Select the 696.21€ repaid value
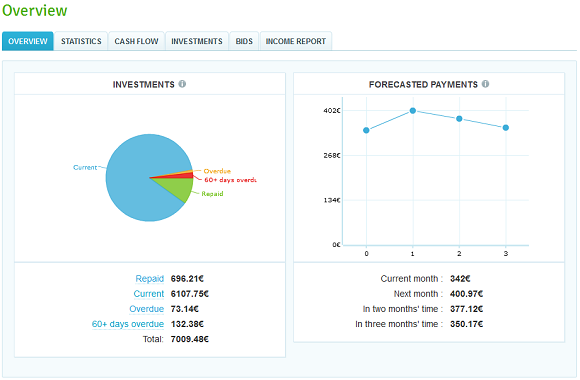The width and height of the screenshot is (580, 380). tap(187, 279)
